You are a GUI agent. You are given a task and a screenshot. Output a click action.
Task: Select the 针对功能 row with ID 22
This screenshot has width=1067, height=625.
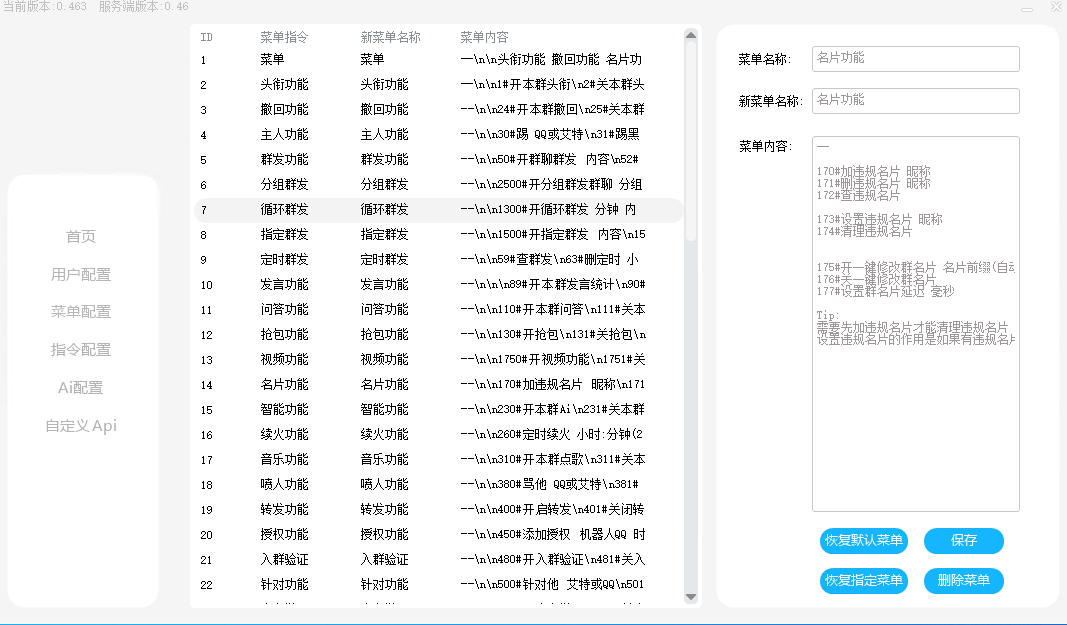pyautogui.click(x=438, y=585)
